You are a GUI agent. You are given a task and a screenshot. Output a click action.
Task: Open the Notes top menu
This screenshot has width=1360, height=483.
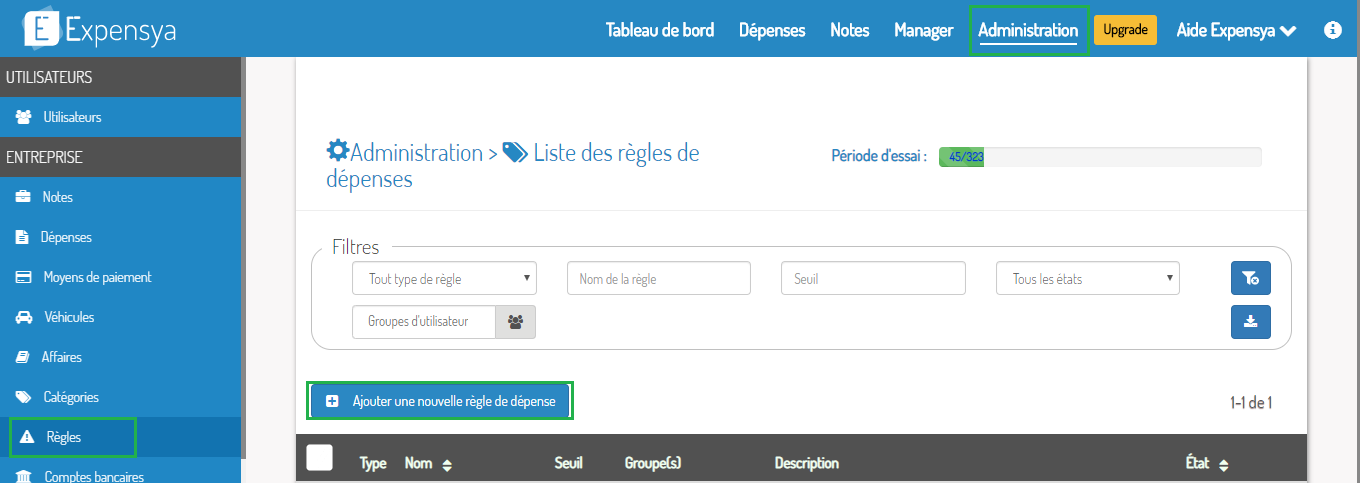850,30
